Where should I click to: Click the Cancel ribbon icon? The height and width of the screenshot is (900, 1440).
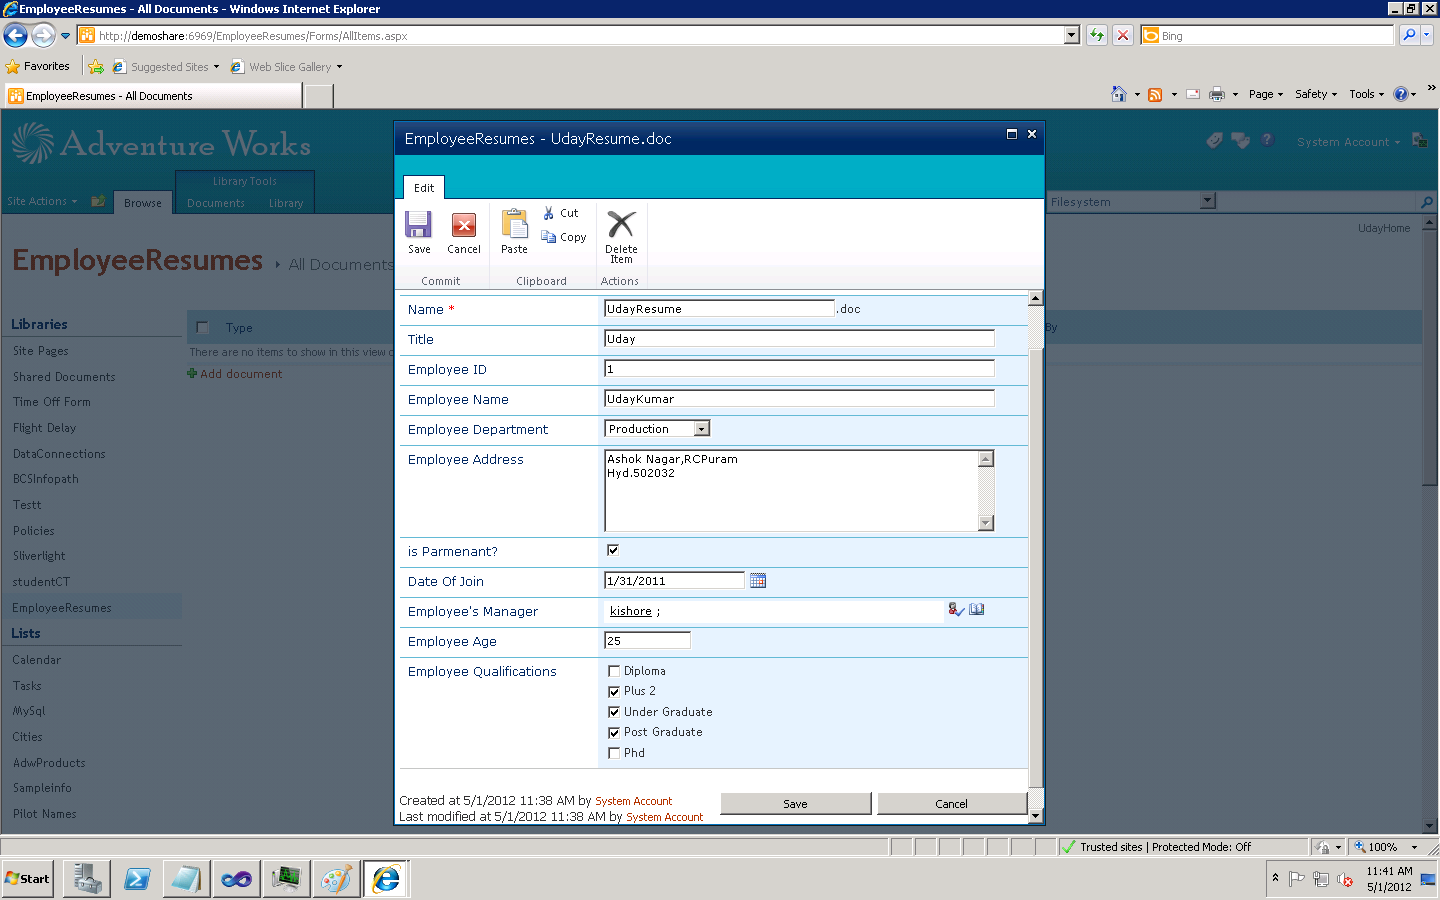point(464,231)
